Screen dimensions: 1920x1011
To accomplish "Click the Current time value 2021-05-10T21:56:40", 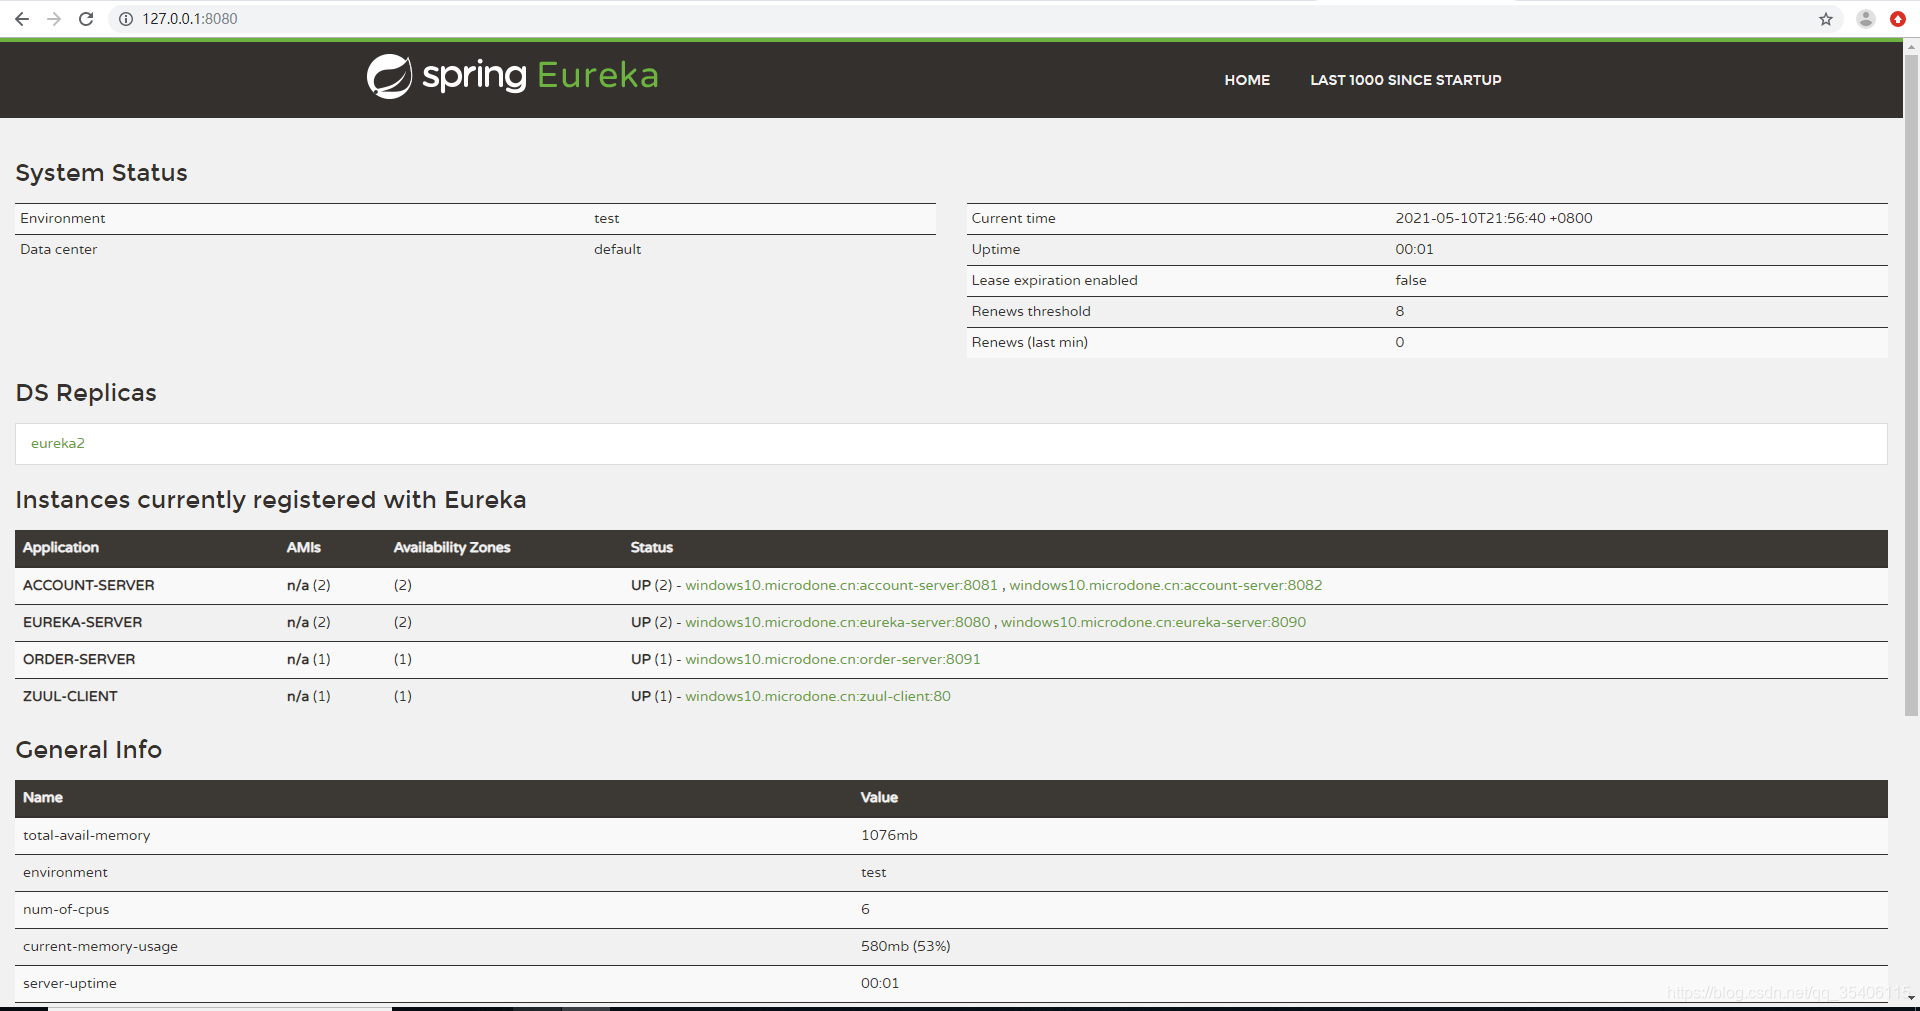I will click(1493, 218).
